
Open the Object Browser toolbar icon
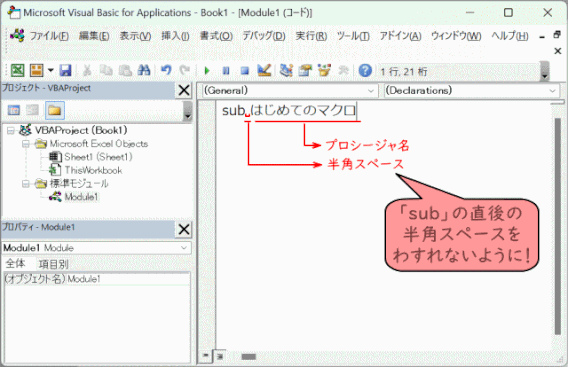[324, 70]
